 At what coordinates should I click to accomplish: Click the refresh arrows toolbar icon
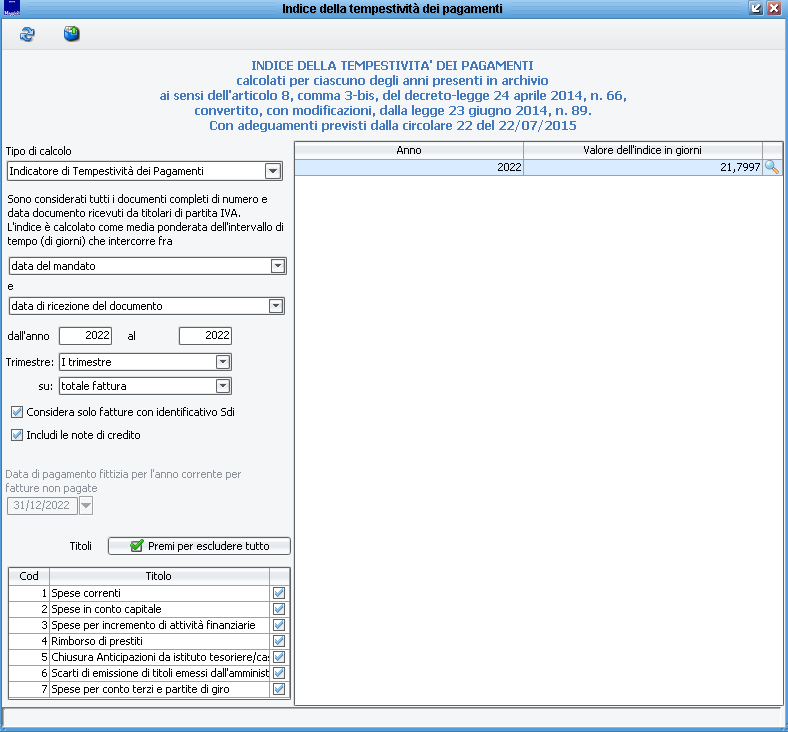[x=27, y=35]
